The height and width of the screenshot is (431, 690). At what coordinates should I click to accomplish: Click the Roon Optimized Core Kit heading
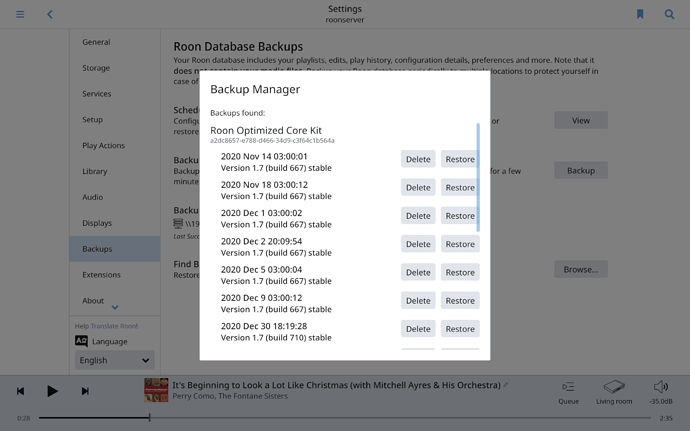266,130
